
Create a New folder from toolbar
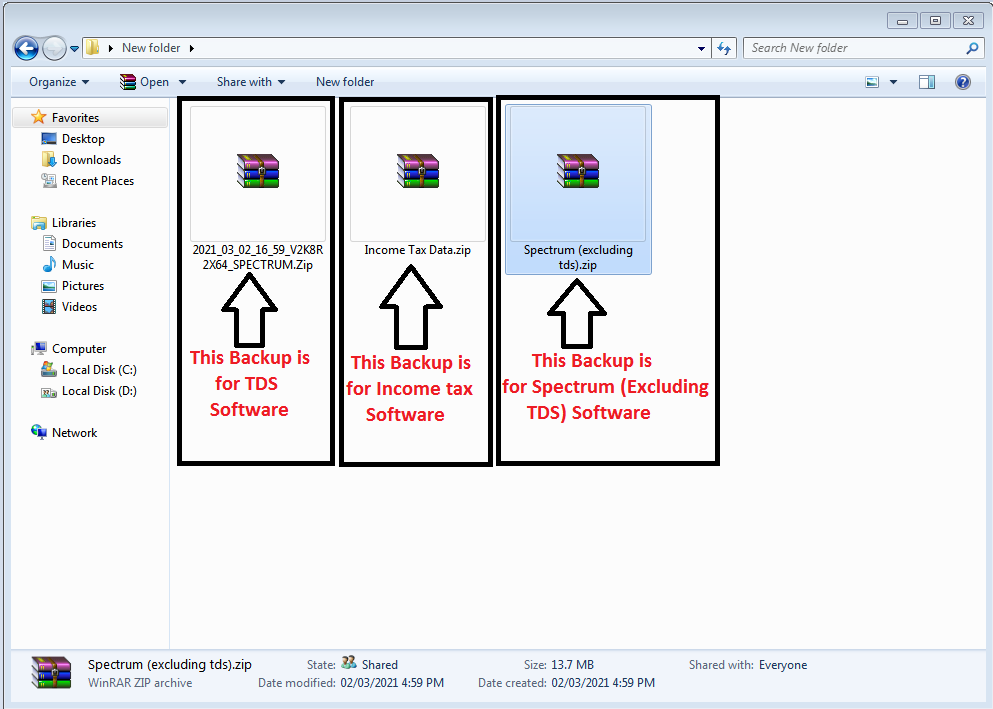point(345,82)
